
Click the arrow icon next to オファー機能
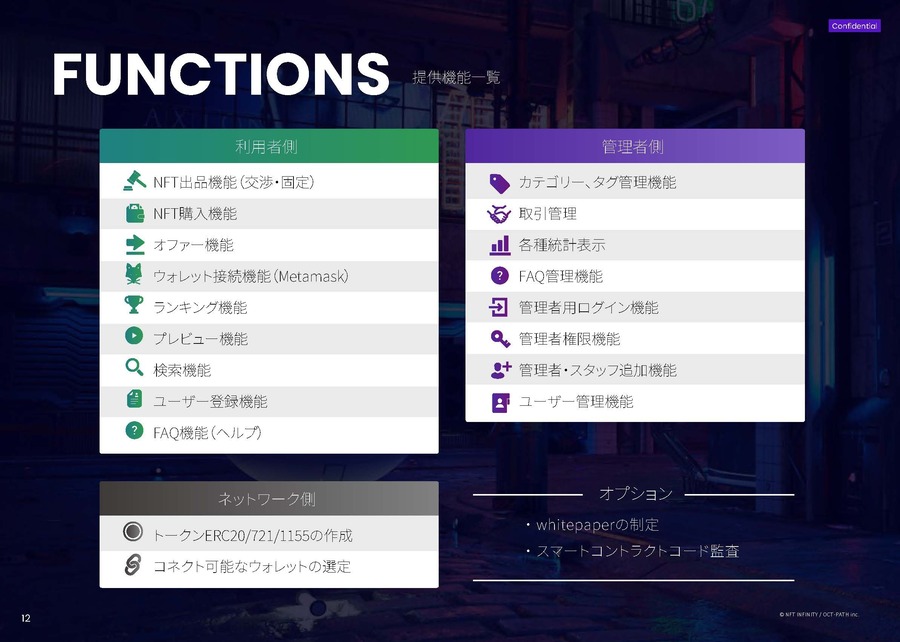(x=134, y=244)
